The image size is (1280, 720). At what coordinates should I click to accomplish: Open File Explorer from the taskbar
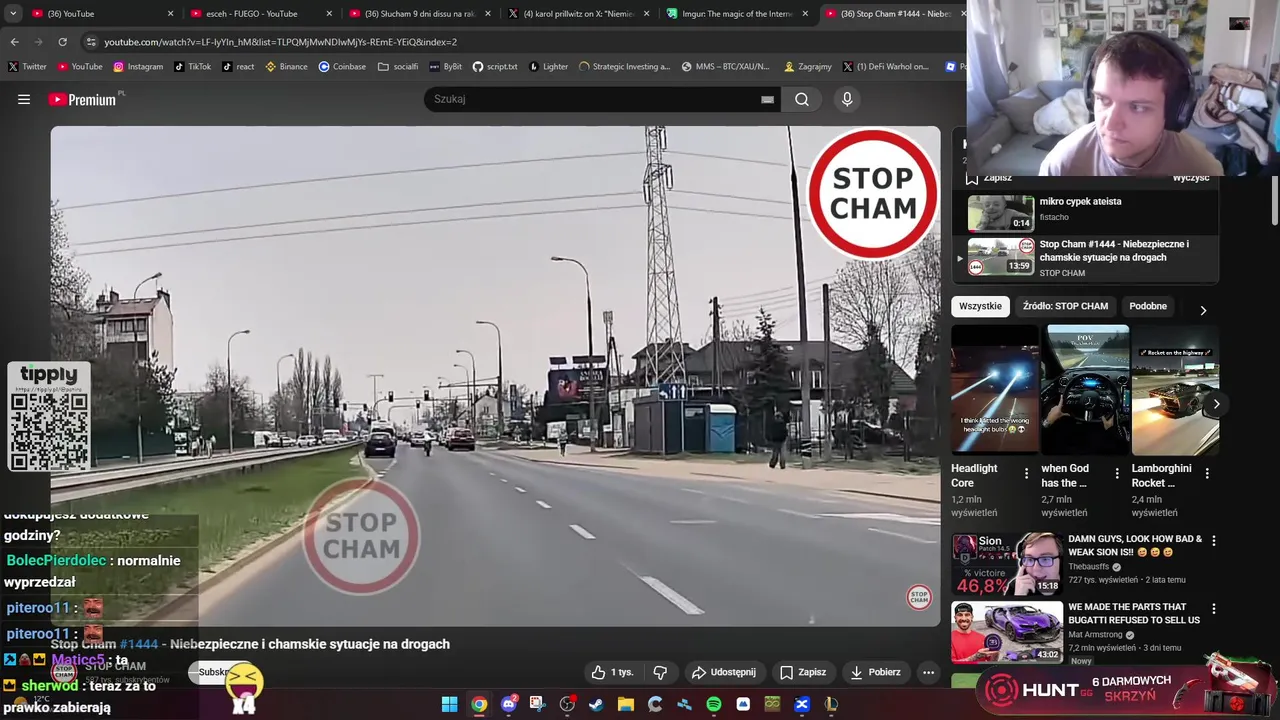pos(626,704)
